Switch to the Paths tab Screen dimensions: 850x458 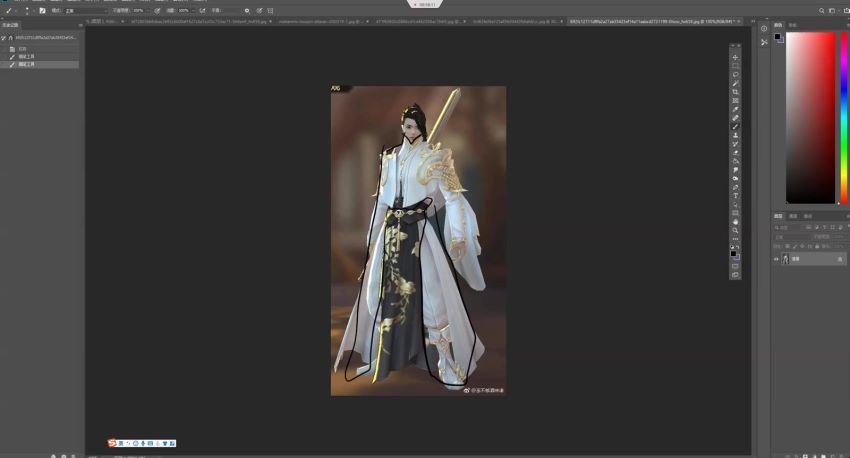click(x=808, y=216)
